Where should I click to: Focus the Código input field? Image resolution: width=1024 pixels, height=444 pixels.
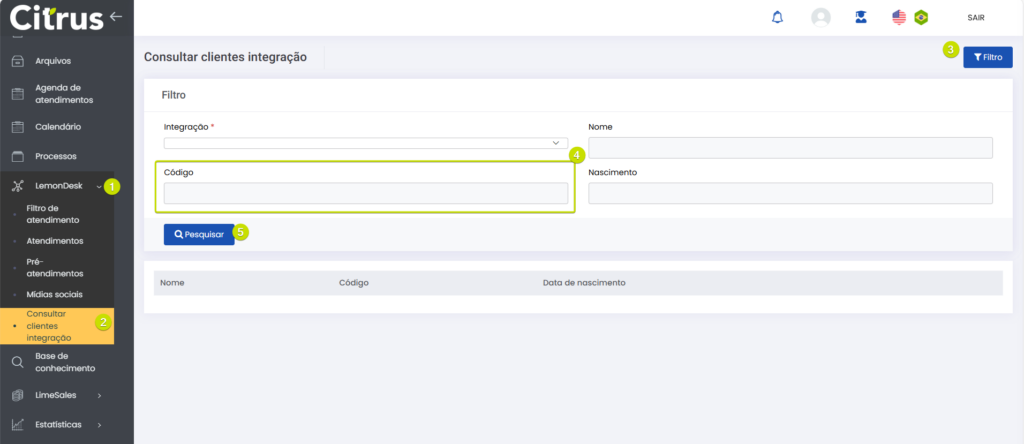[x=365, y=193]
